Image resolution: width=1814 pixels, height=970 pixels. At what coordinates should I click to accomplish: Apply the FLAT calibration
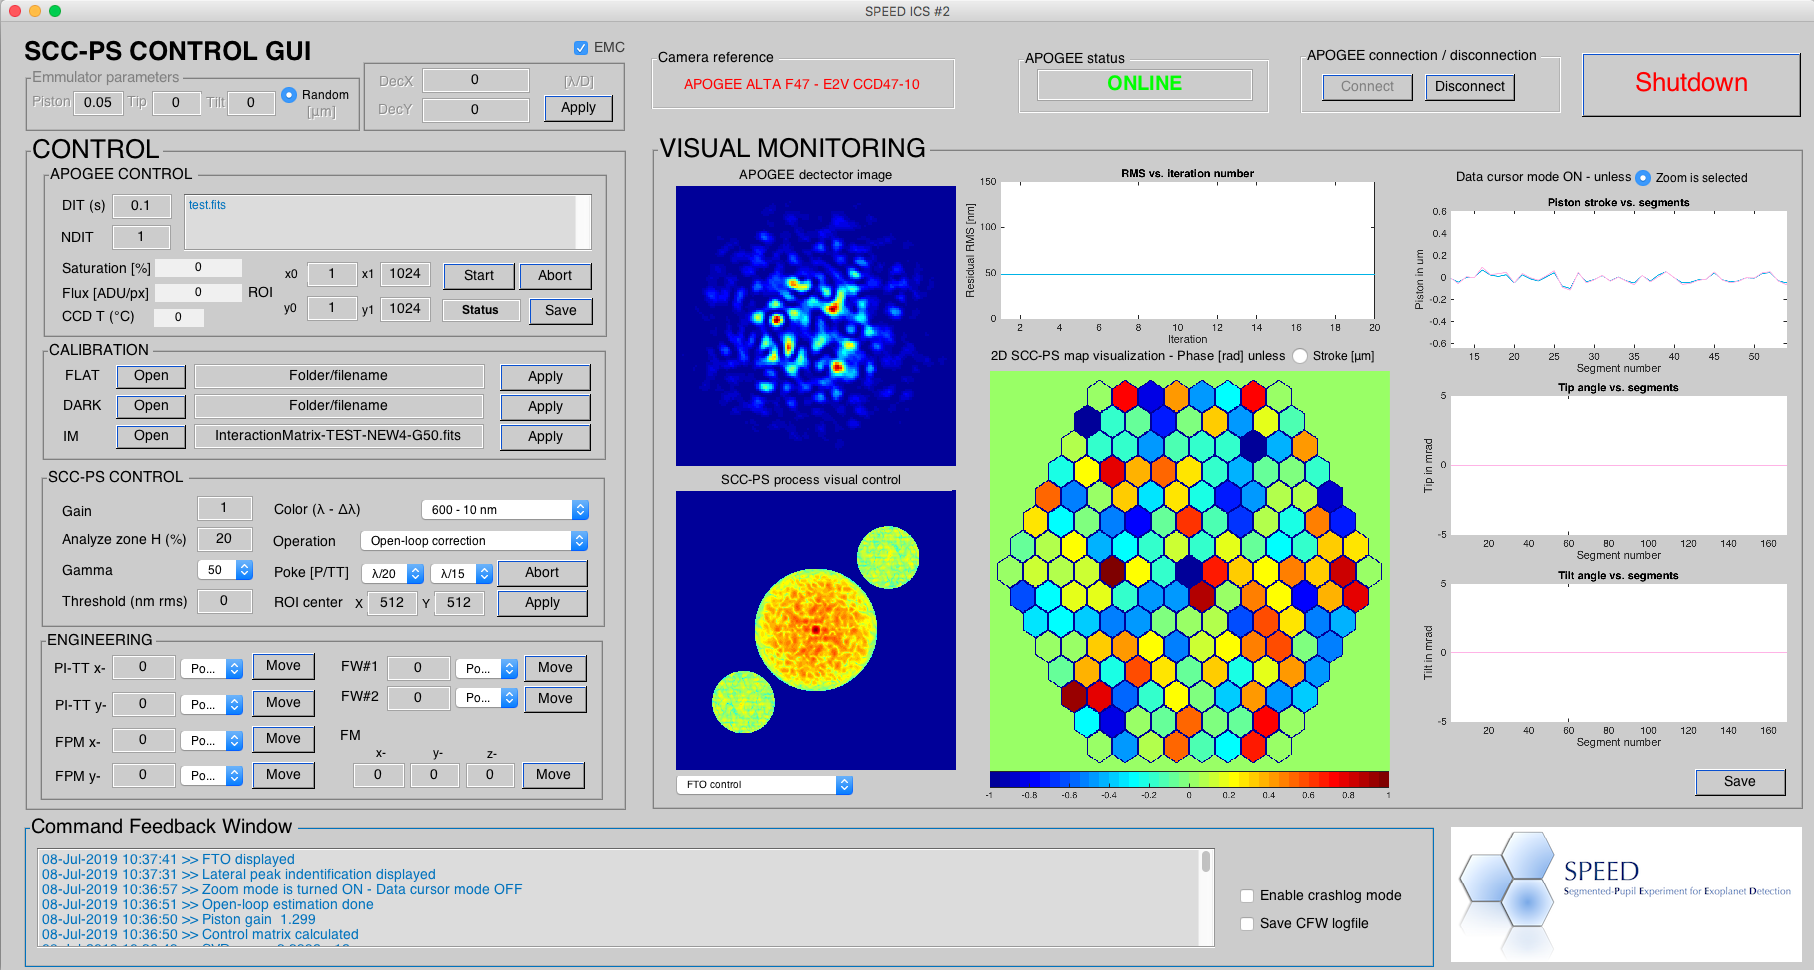(545, 377)
